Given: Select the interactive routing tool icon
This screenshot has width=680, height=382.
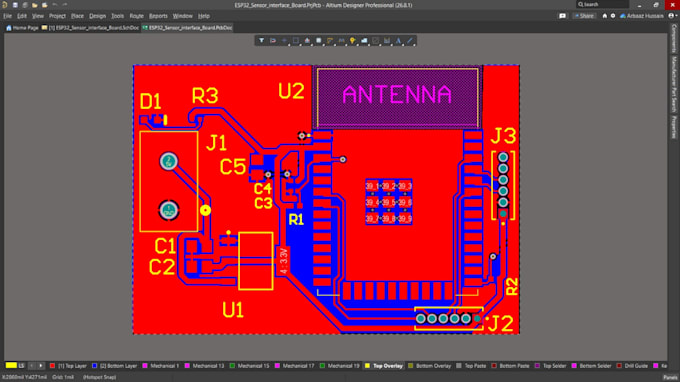Looking at the screenshot, I should [x=330, y=40].
